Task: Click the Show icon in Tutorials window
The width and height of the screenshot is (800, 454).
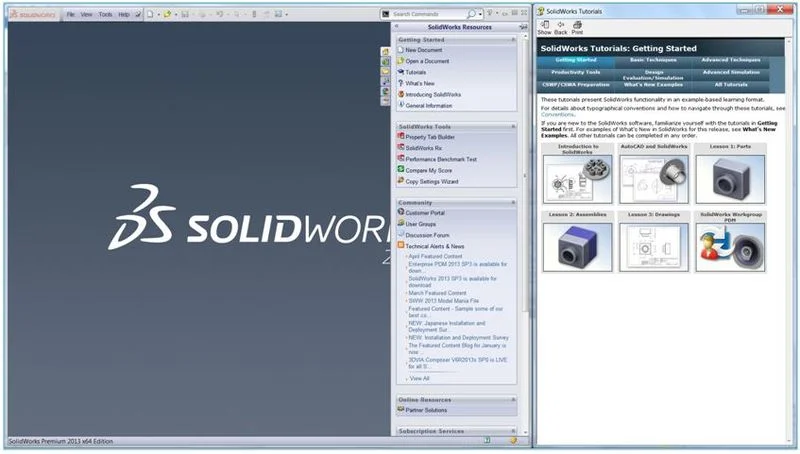Action: click(544, 25)
